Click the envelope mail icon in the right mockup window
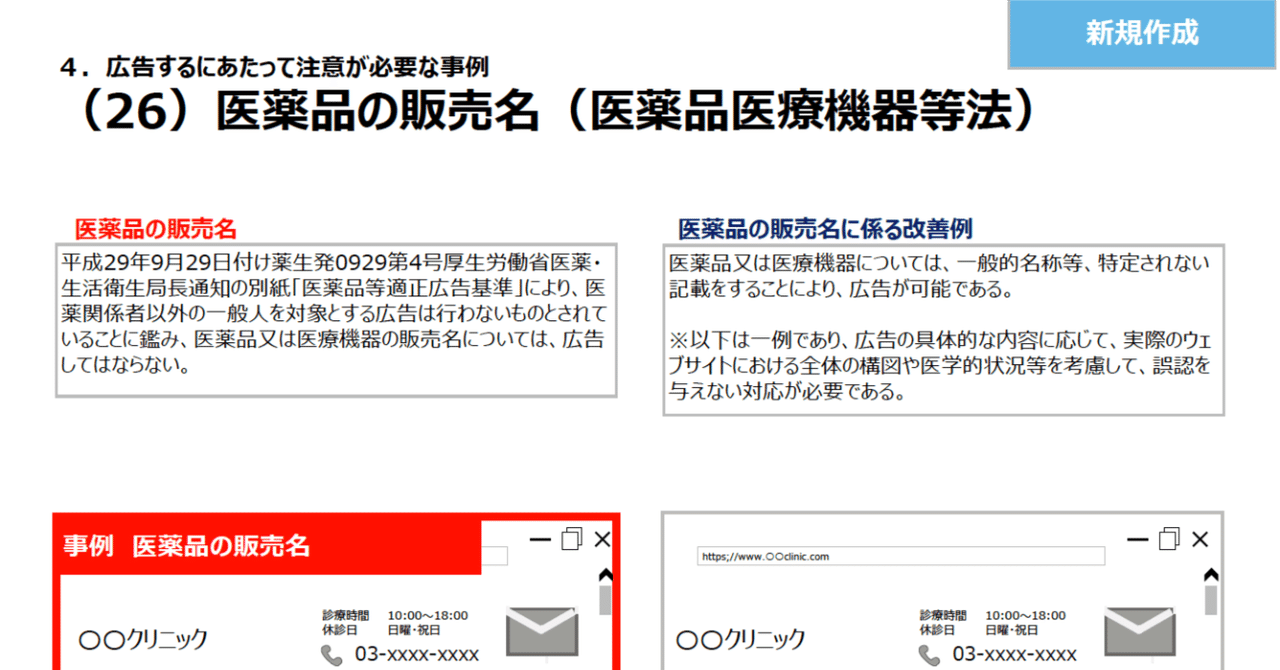This screenshot has width=1280, height=670. 1138,632
